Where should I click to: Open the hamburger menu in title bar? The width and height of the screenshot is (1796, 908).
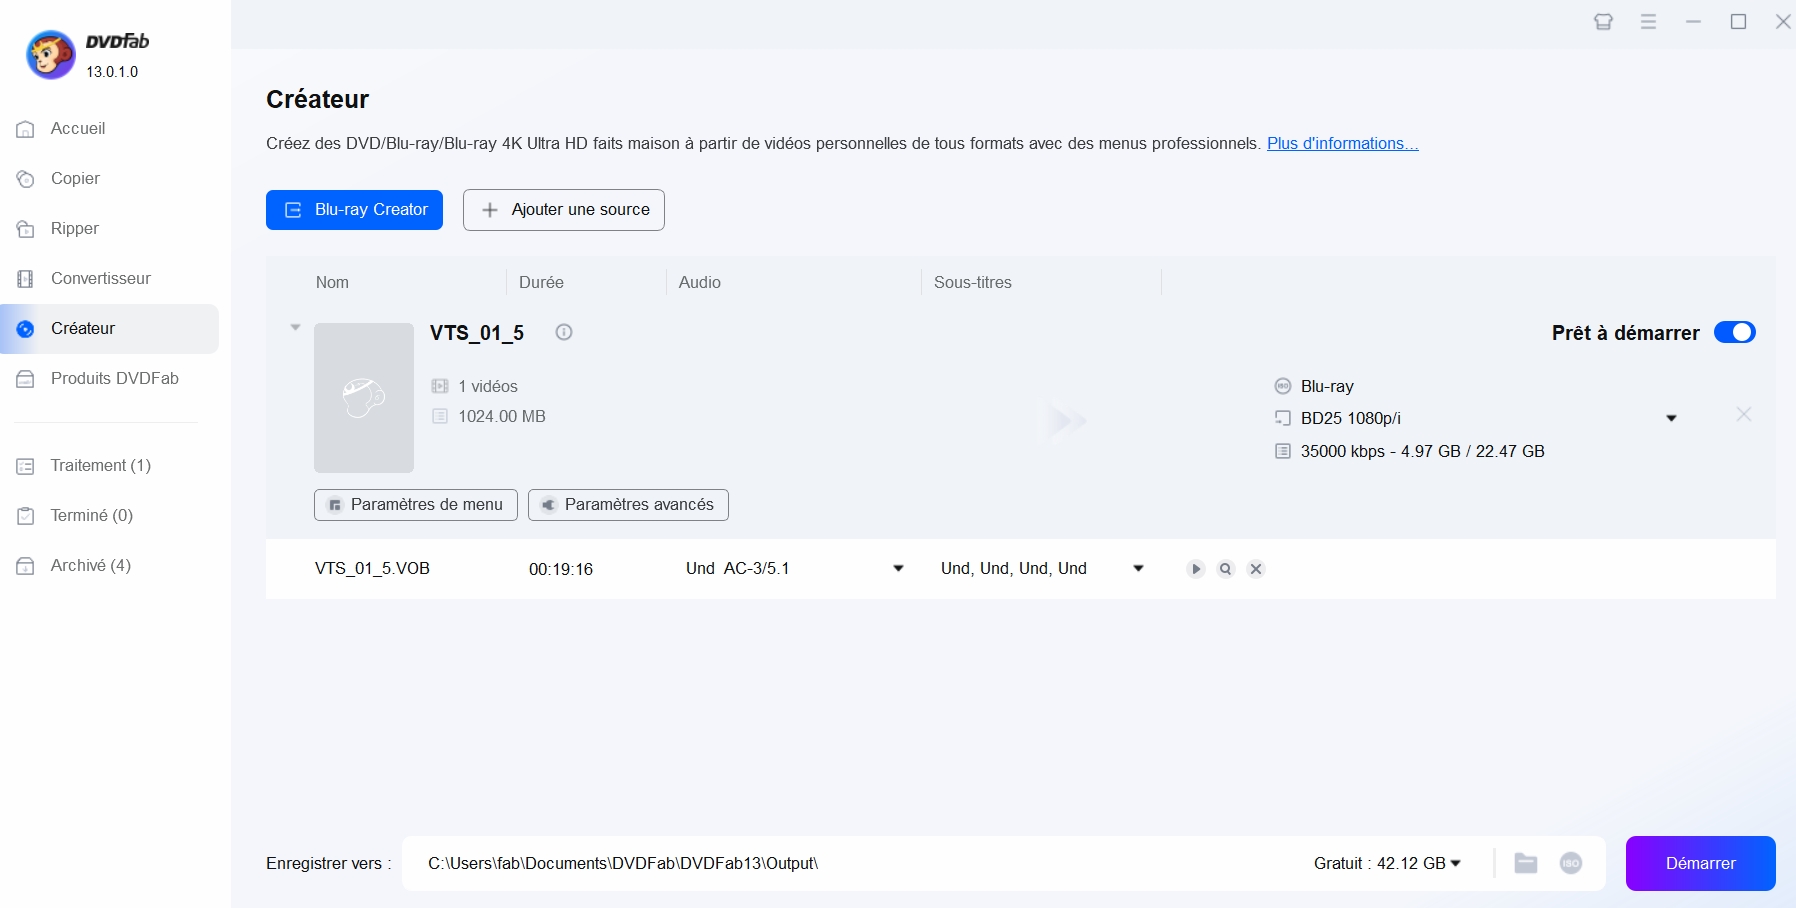tap(1649, 22)
